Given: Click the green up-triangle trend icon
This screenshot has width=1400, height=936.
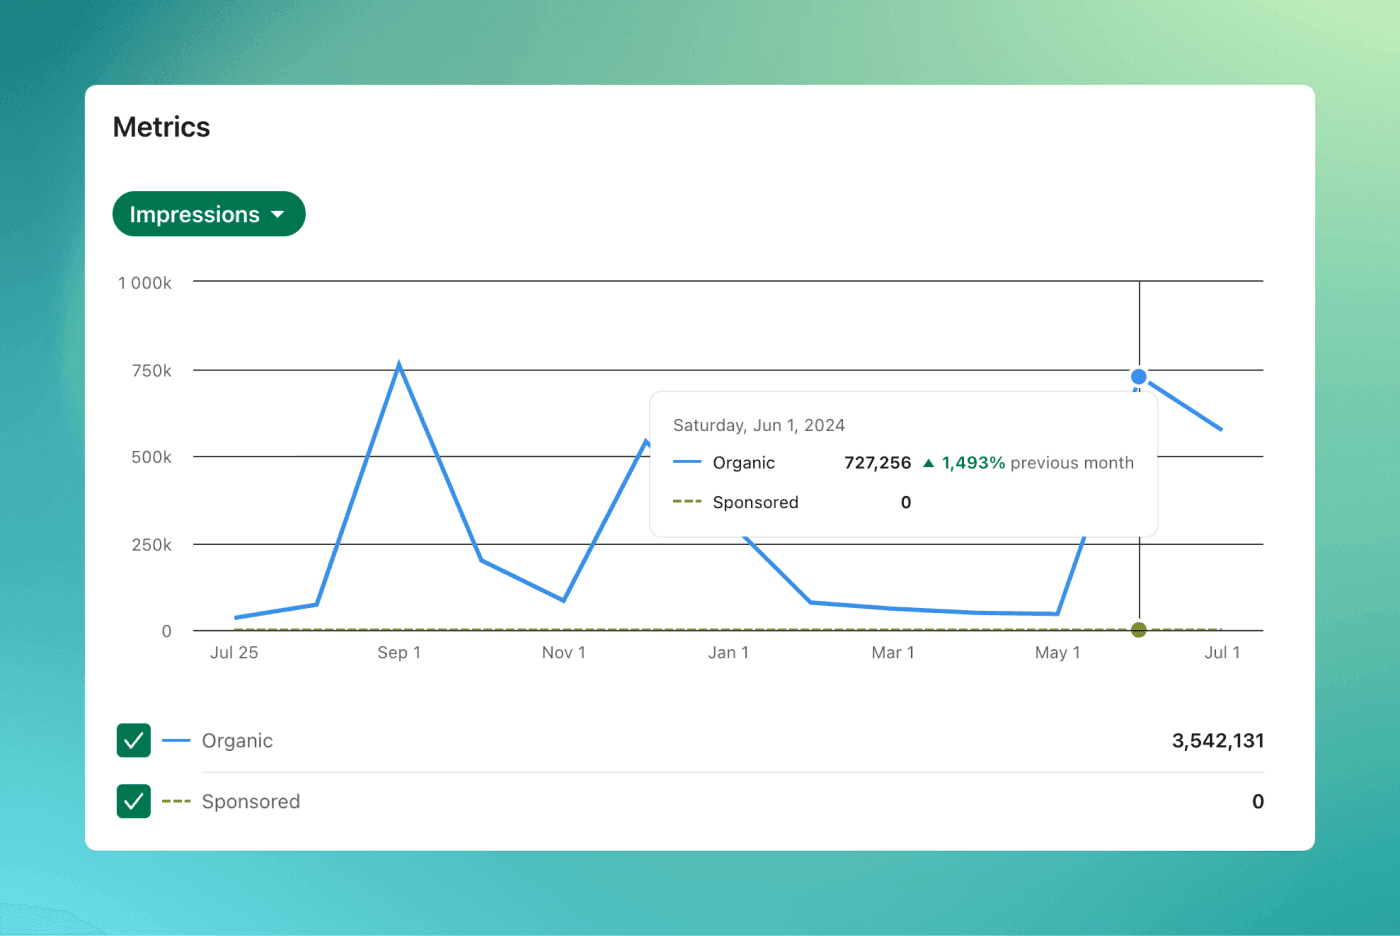Looking at the screenshot, I should pyautogui.click(x=928, y=463).
